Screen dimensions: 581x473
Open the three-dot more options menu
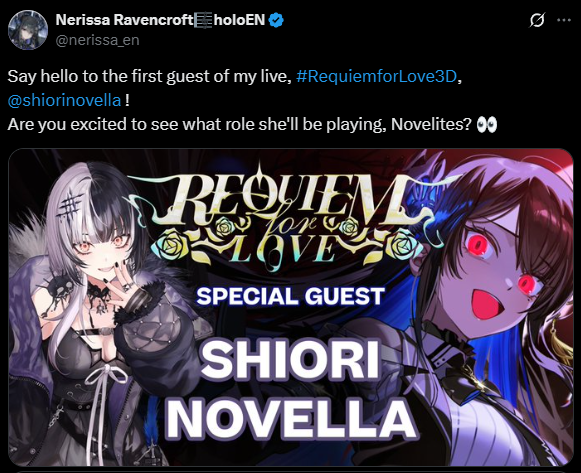(564, 20)
